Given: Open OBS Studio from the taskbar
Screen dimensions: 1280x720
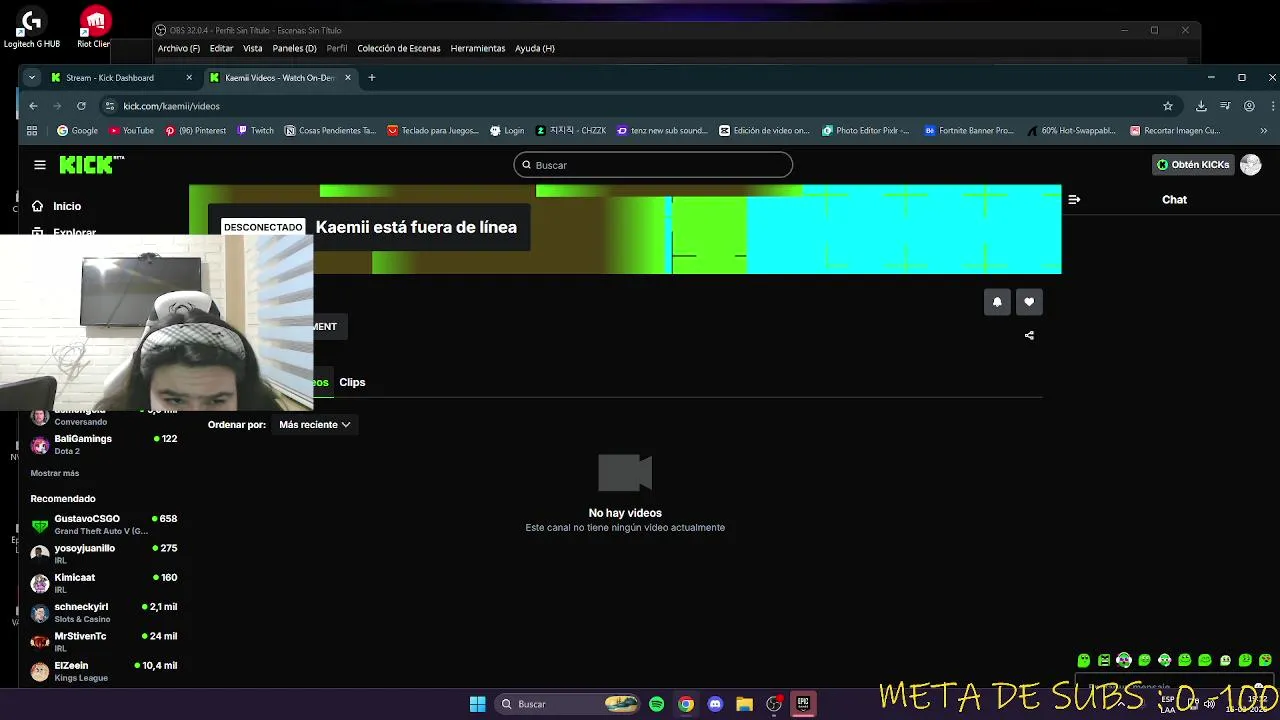Looking at the screenshot, I should 773,704.
